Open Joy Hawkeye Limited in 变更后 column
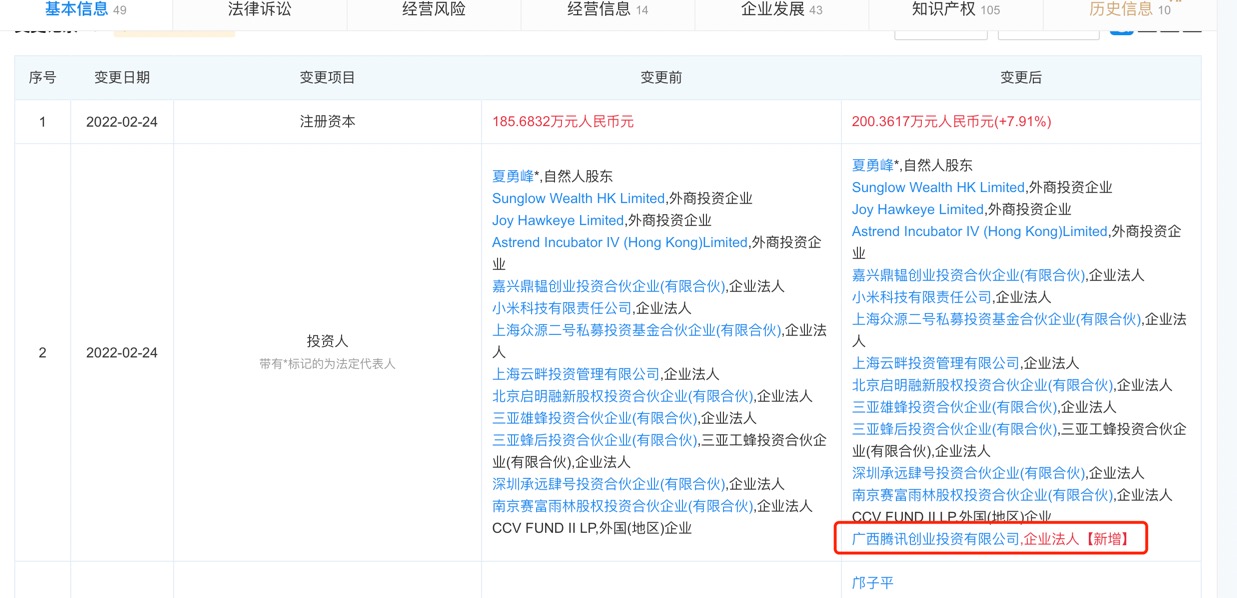Viewport: 1237px width, 598px height. tap(918, 209)
